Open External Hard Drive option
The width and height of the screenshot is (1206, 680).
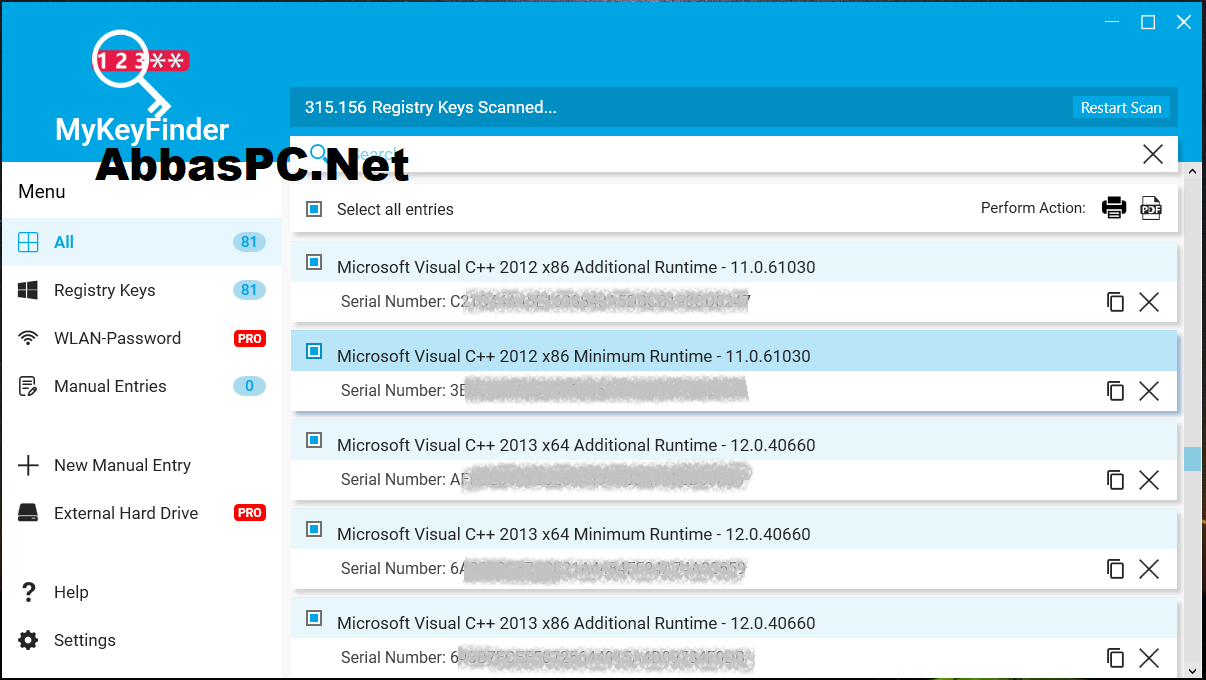point(141,513)
